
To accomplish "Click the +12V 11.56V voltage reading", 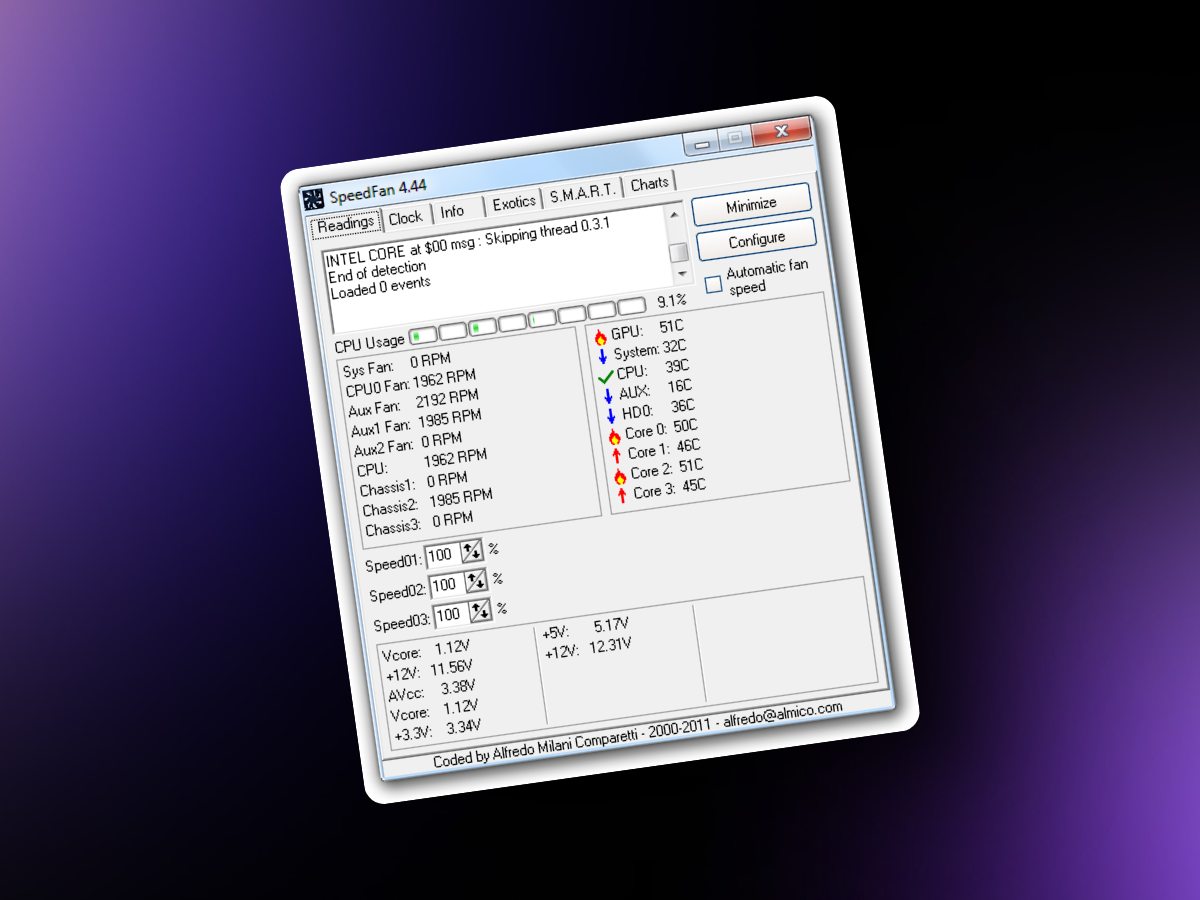I will pyautogui.click(x=429, y=672).
